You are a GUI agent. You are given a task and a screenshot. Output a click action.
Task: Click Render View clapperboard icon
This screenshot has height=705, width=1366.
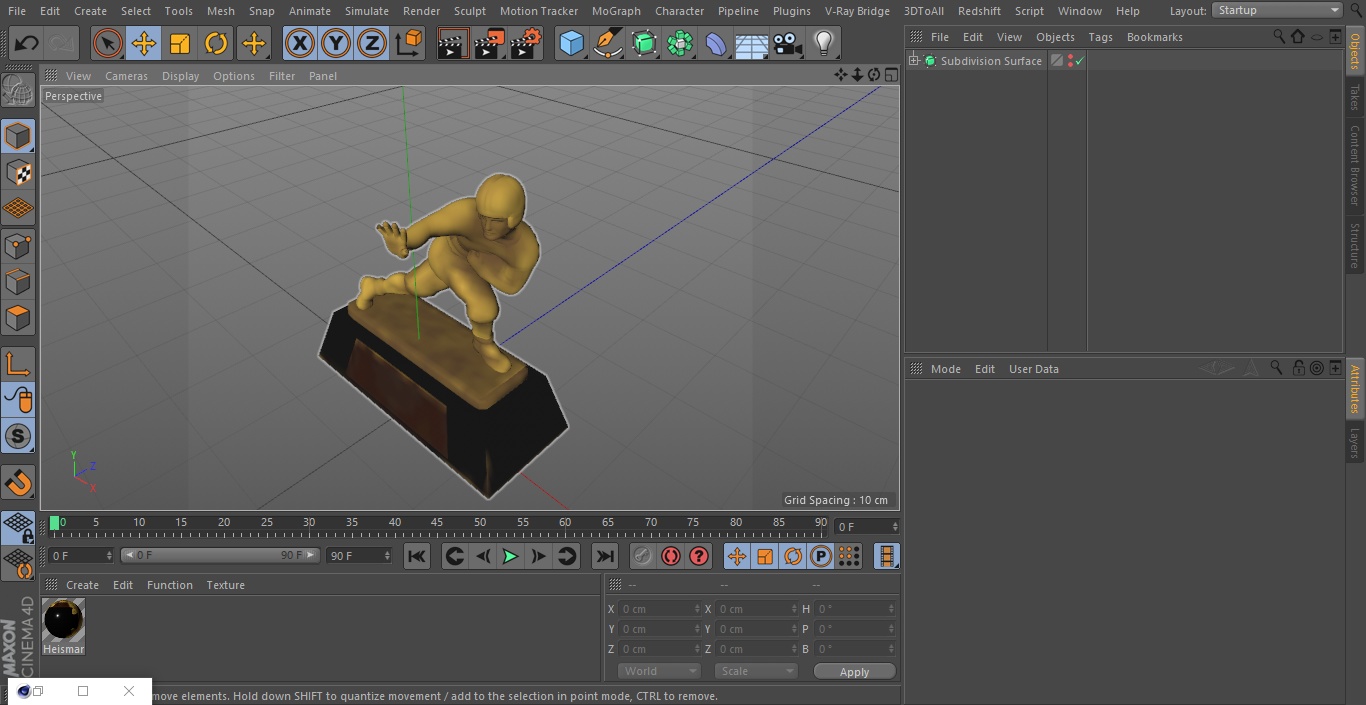pyautogui.click(x=453, y=43)
